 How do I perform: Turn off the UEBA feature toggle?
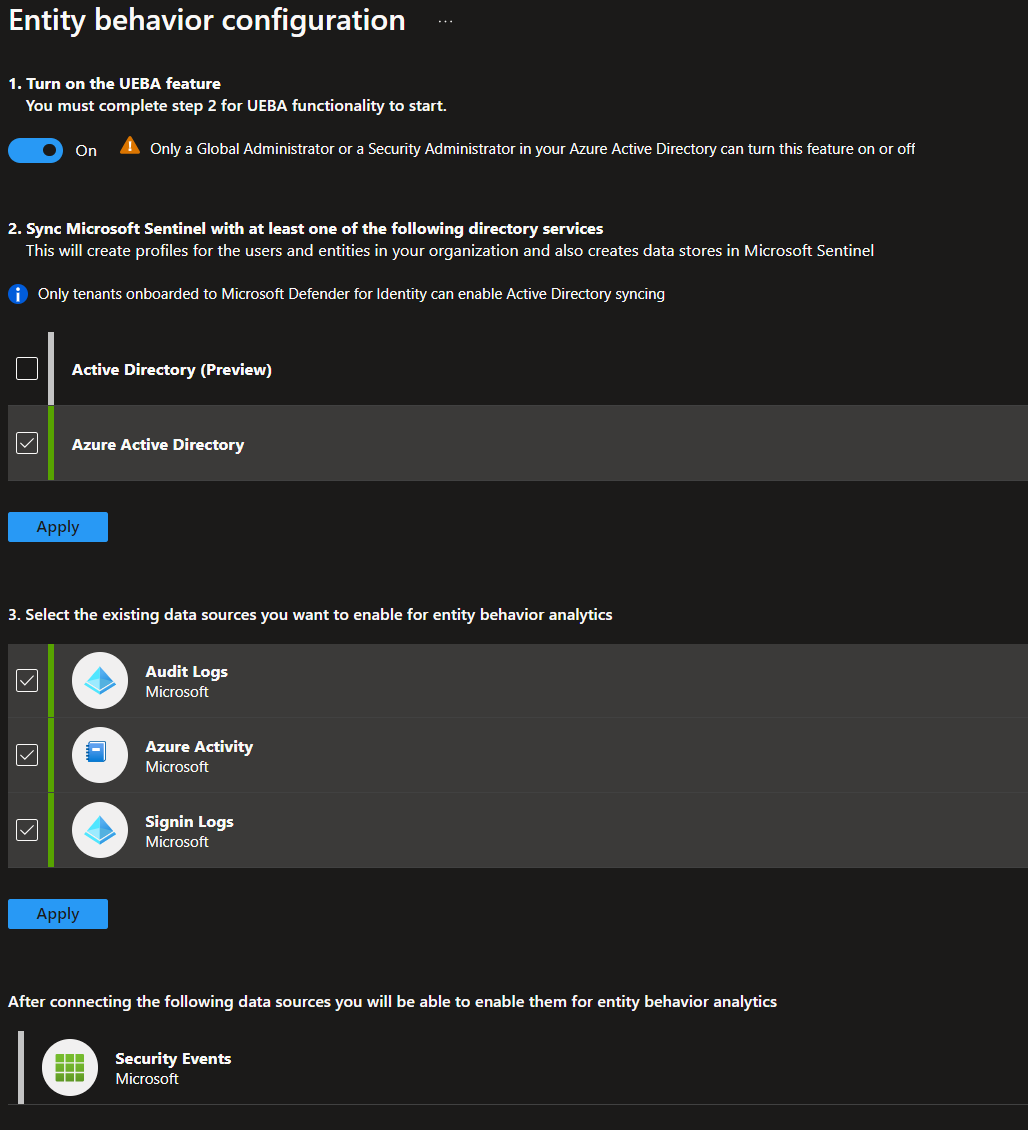pos(35,149)
